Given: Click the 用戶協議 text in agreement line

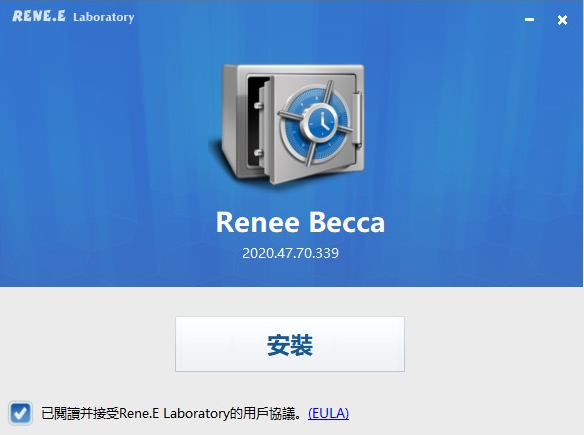Looking at the screenshot, I should [x=269, y=413].
